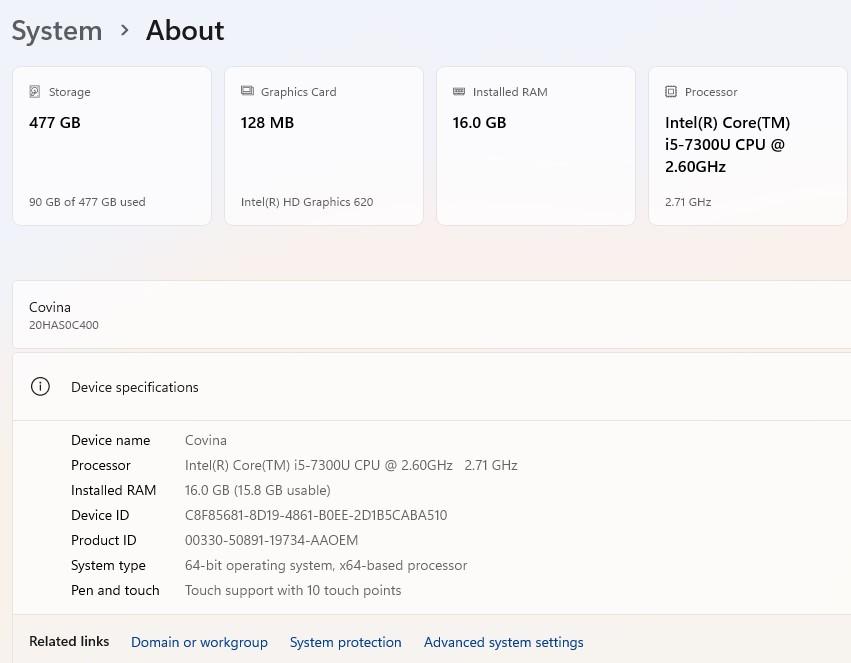This screenshot has width=851, height=663.
Task: Click Product ID value 00330-50891-19734-AAOEM
Action: coord(271,540)
